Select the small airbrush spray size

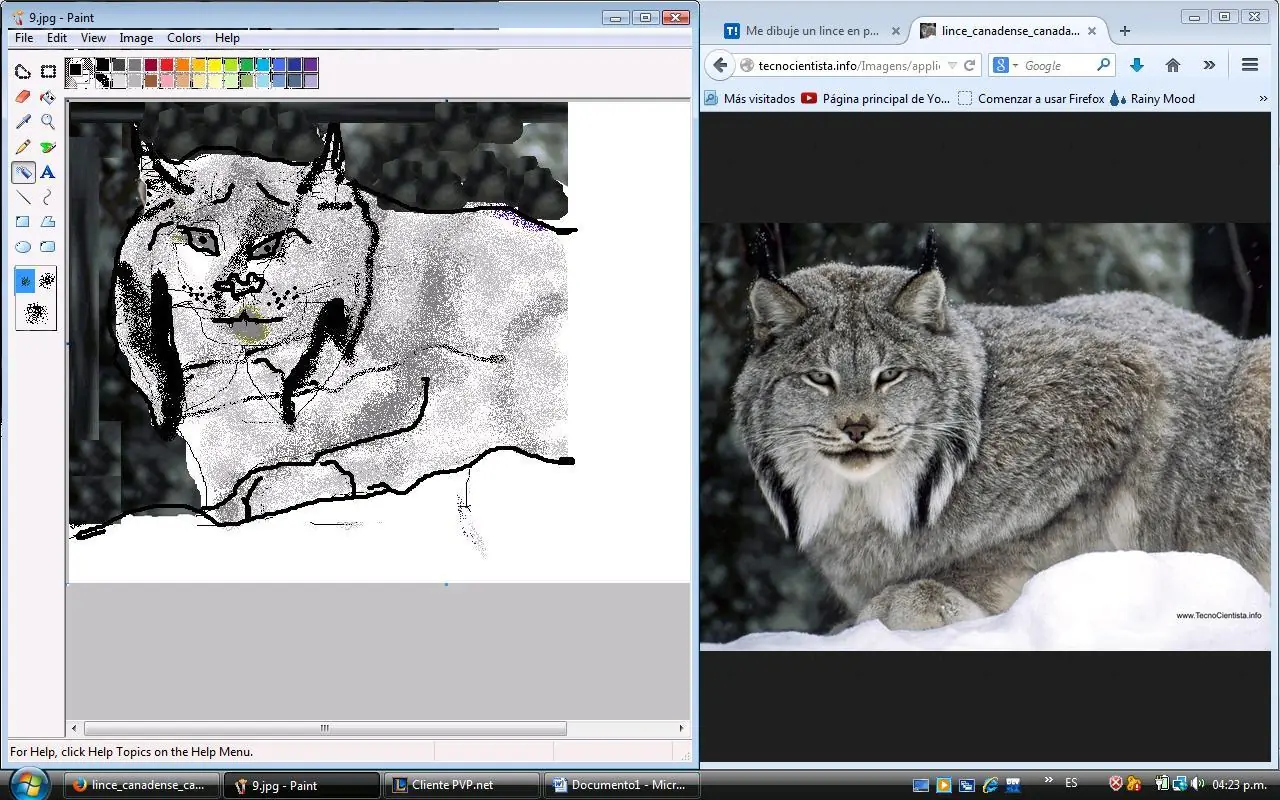click(25, 282)
